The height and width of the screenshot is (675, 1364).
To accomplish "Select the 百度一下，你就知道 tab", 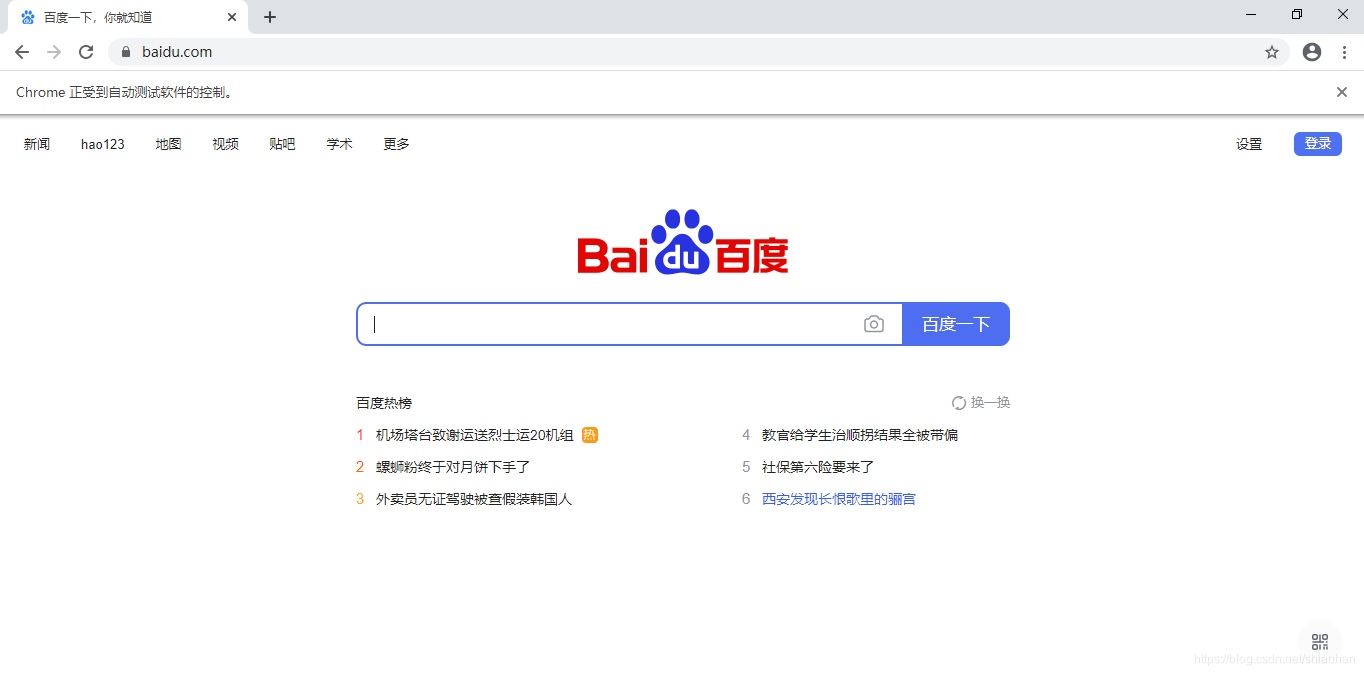I will coord(128,17).
